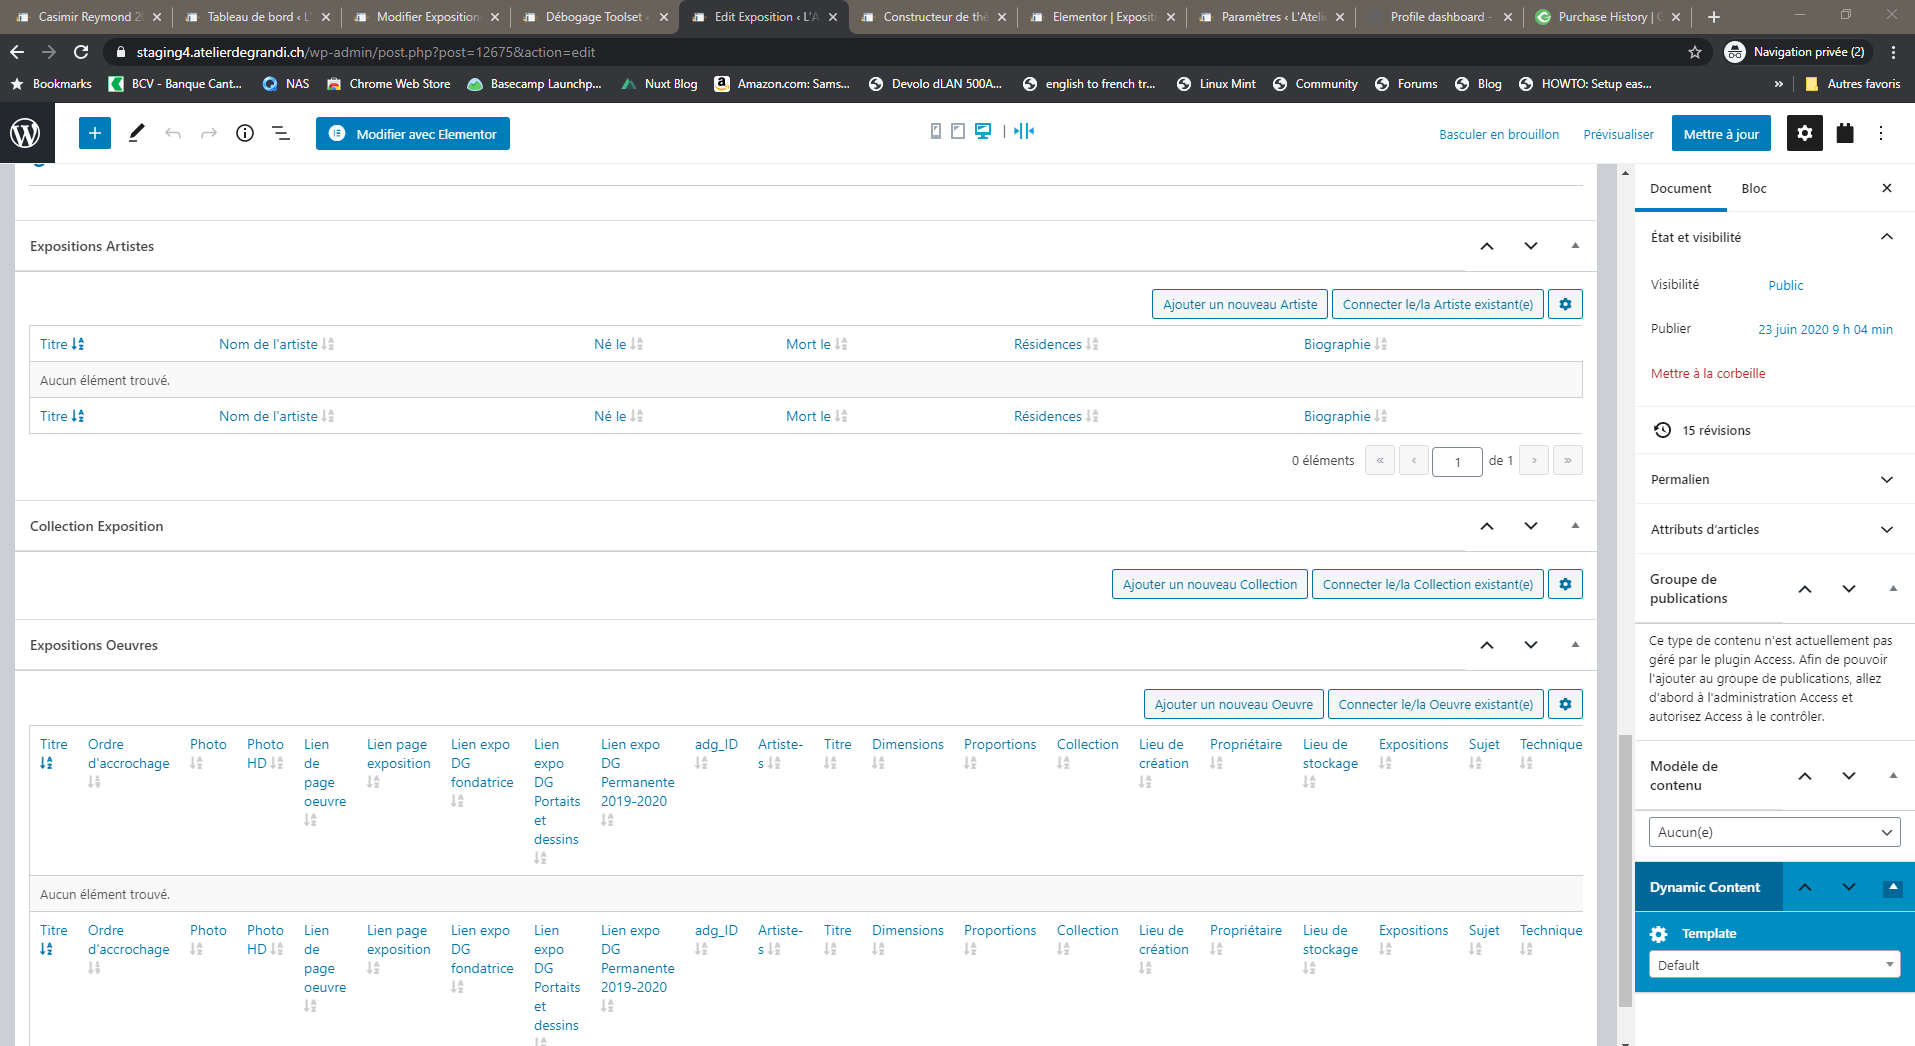The height and width of the screenshot is (1046, 1915).
Task: Bookmark this page with the star icon
Action: 1695,52
